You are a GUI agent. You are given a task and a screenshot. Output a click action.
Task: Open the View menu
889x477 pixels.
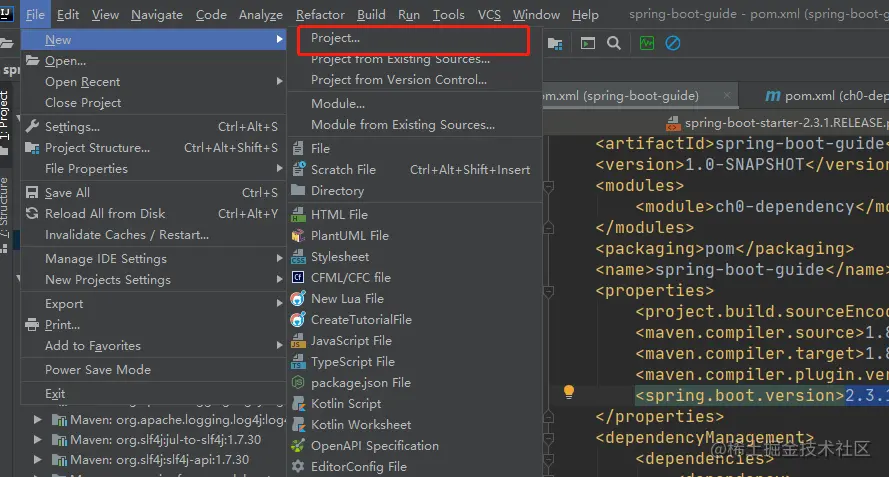[x=105, y=15]
